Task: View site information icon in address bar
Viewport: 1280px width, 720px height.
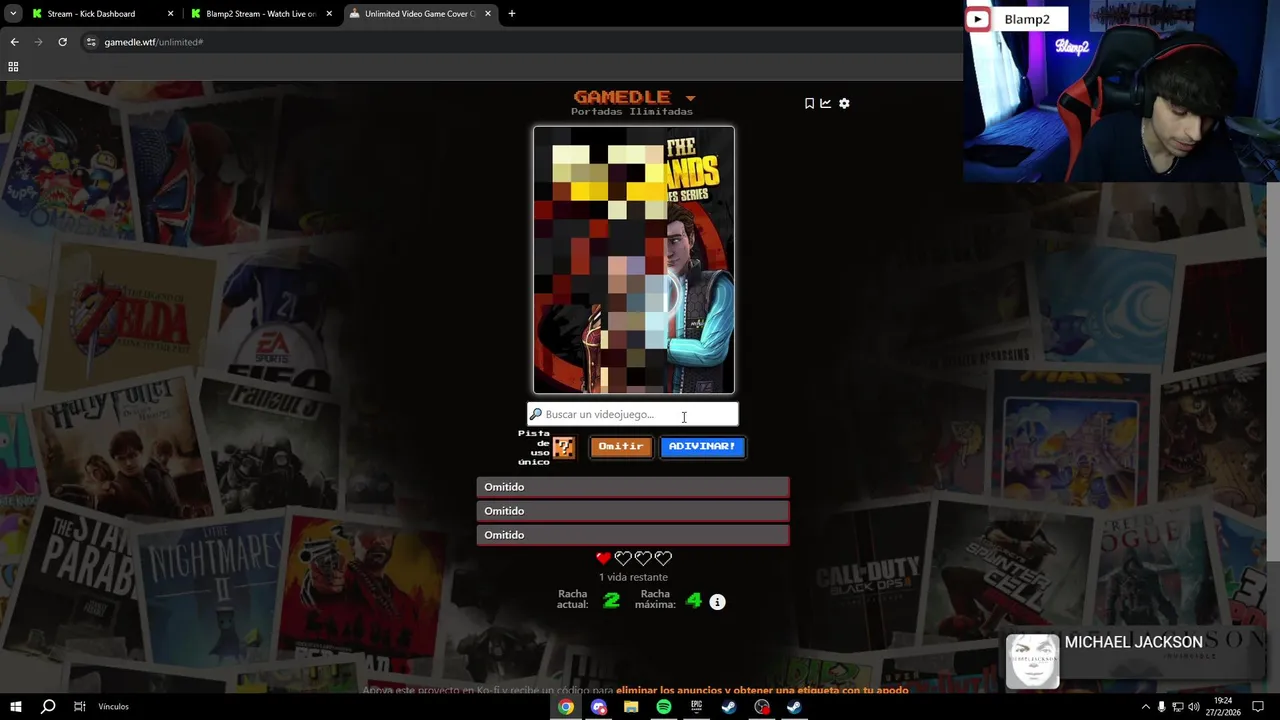Action: point(91,42)
